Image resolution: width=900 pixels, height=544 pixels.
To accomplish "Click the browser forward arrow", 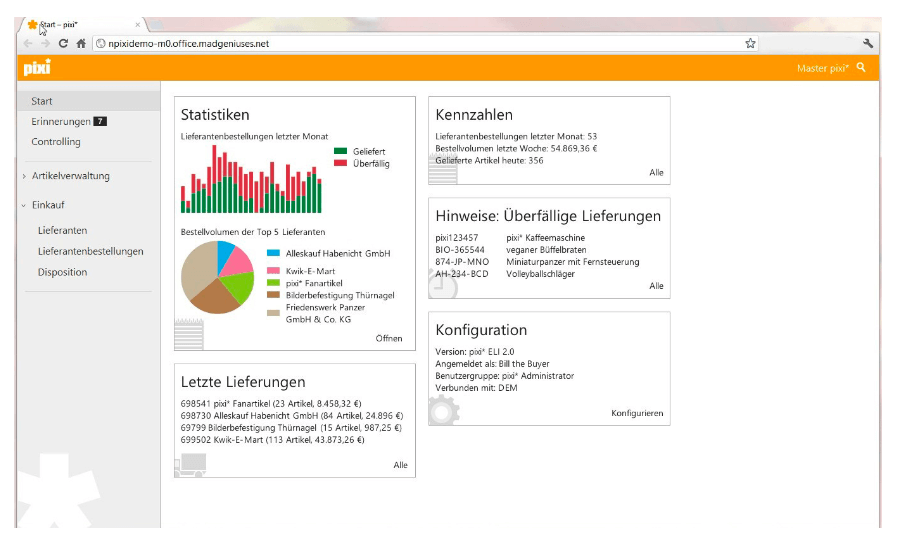I will coord(45,44).
